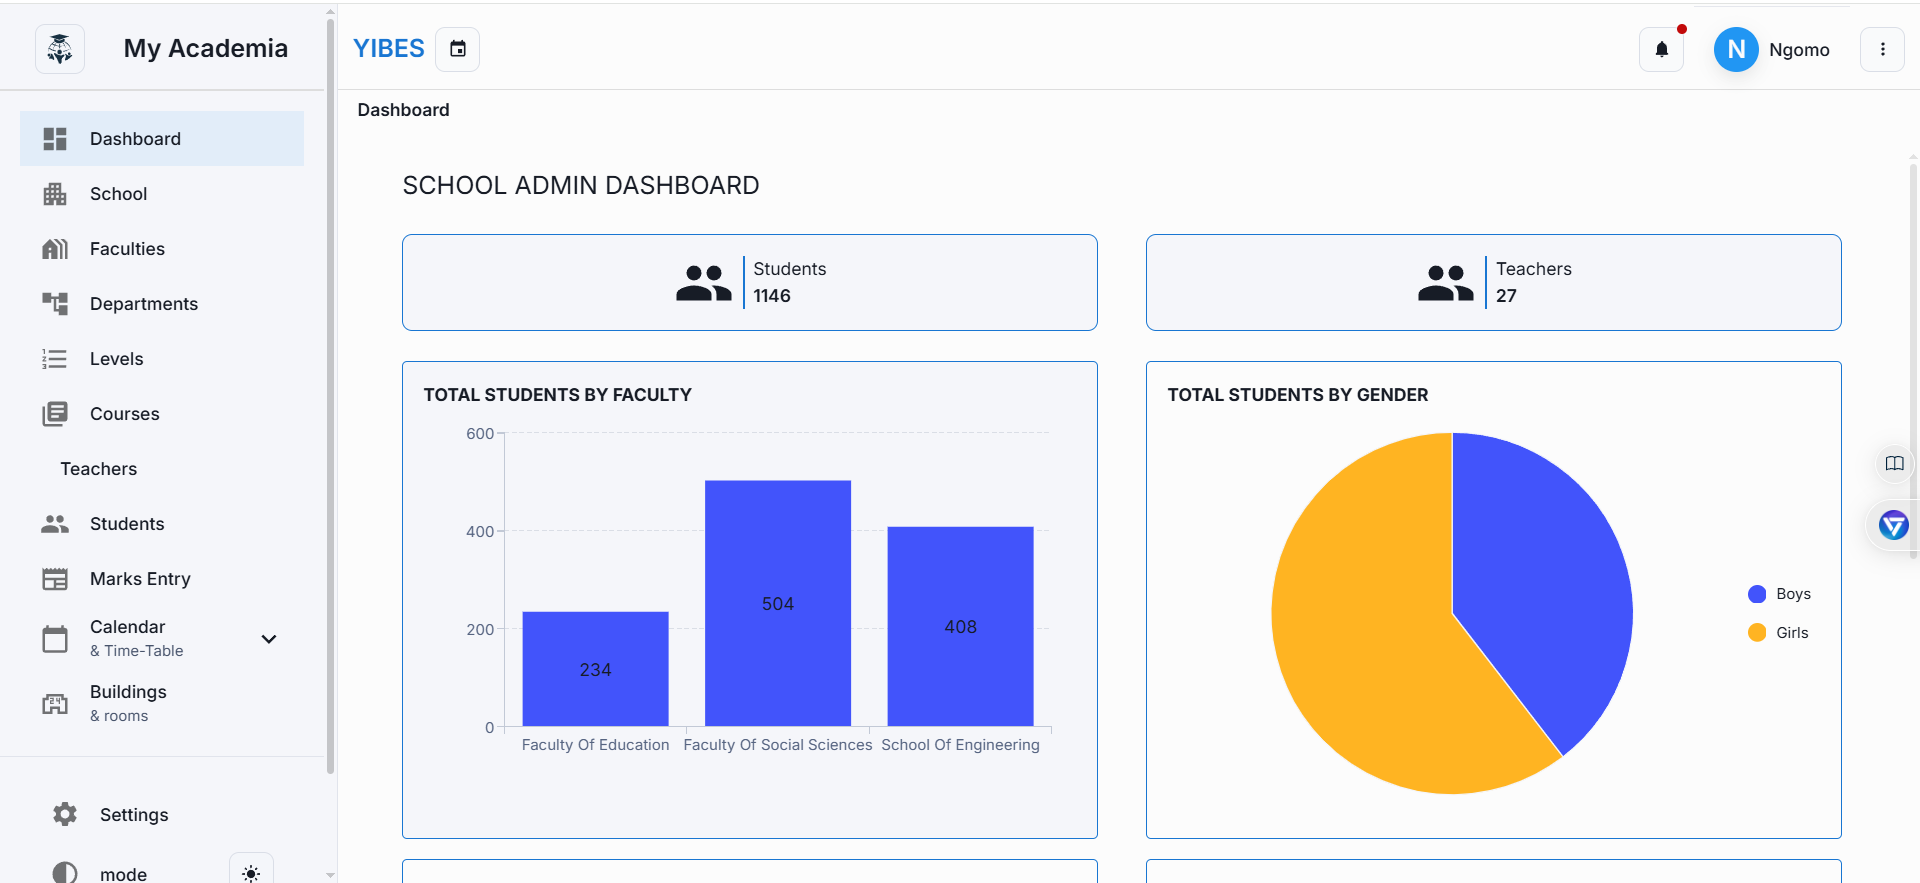Open the Ngomo account dropdown
Screen dimensions: 1920x883
pos(1799,50)
